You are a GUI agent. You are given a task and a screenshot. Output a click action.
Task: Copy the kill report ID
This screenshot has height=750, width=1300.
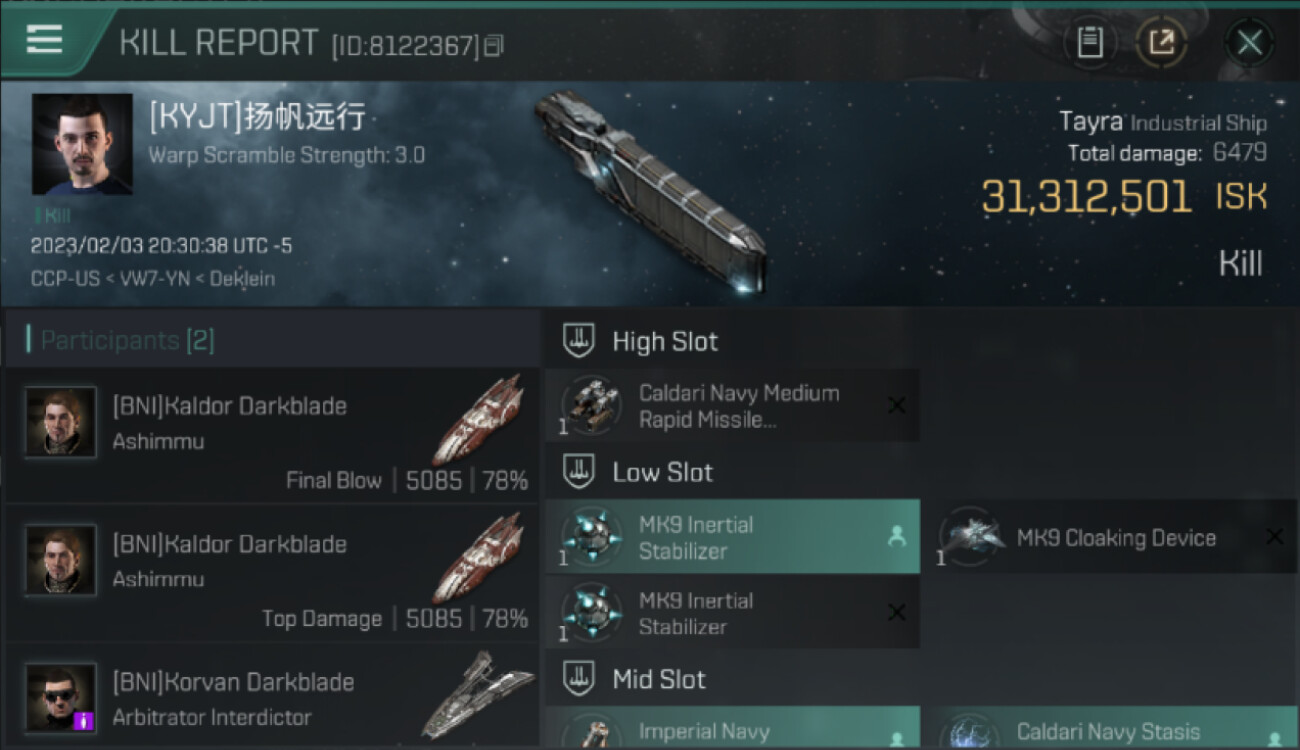[494, 46]
